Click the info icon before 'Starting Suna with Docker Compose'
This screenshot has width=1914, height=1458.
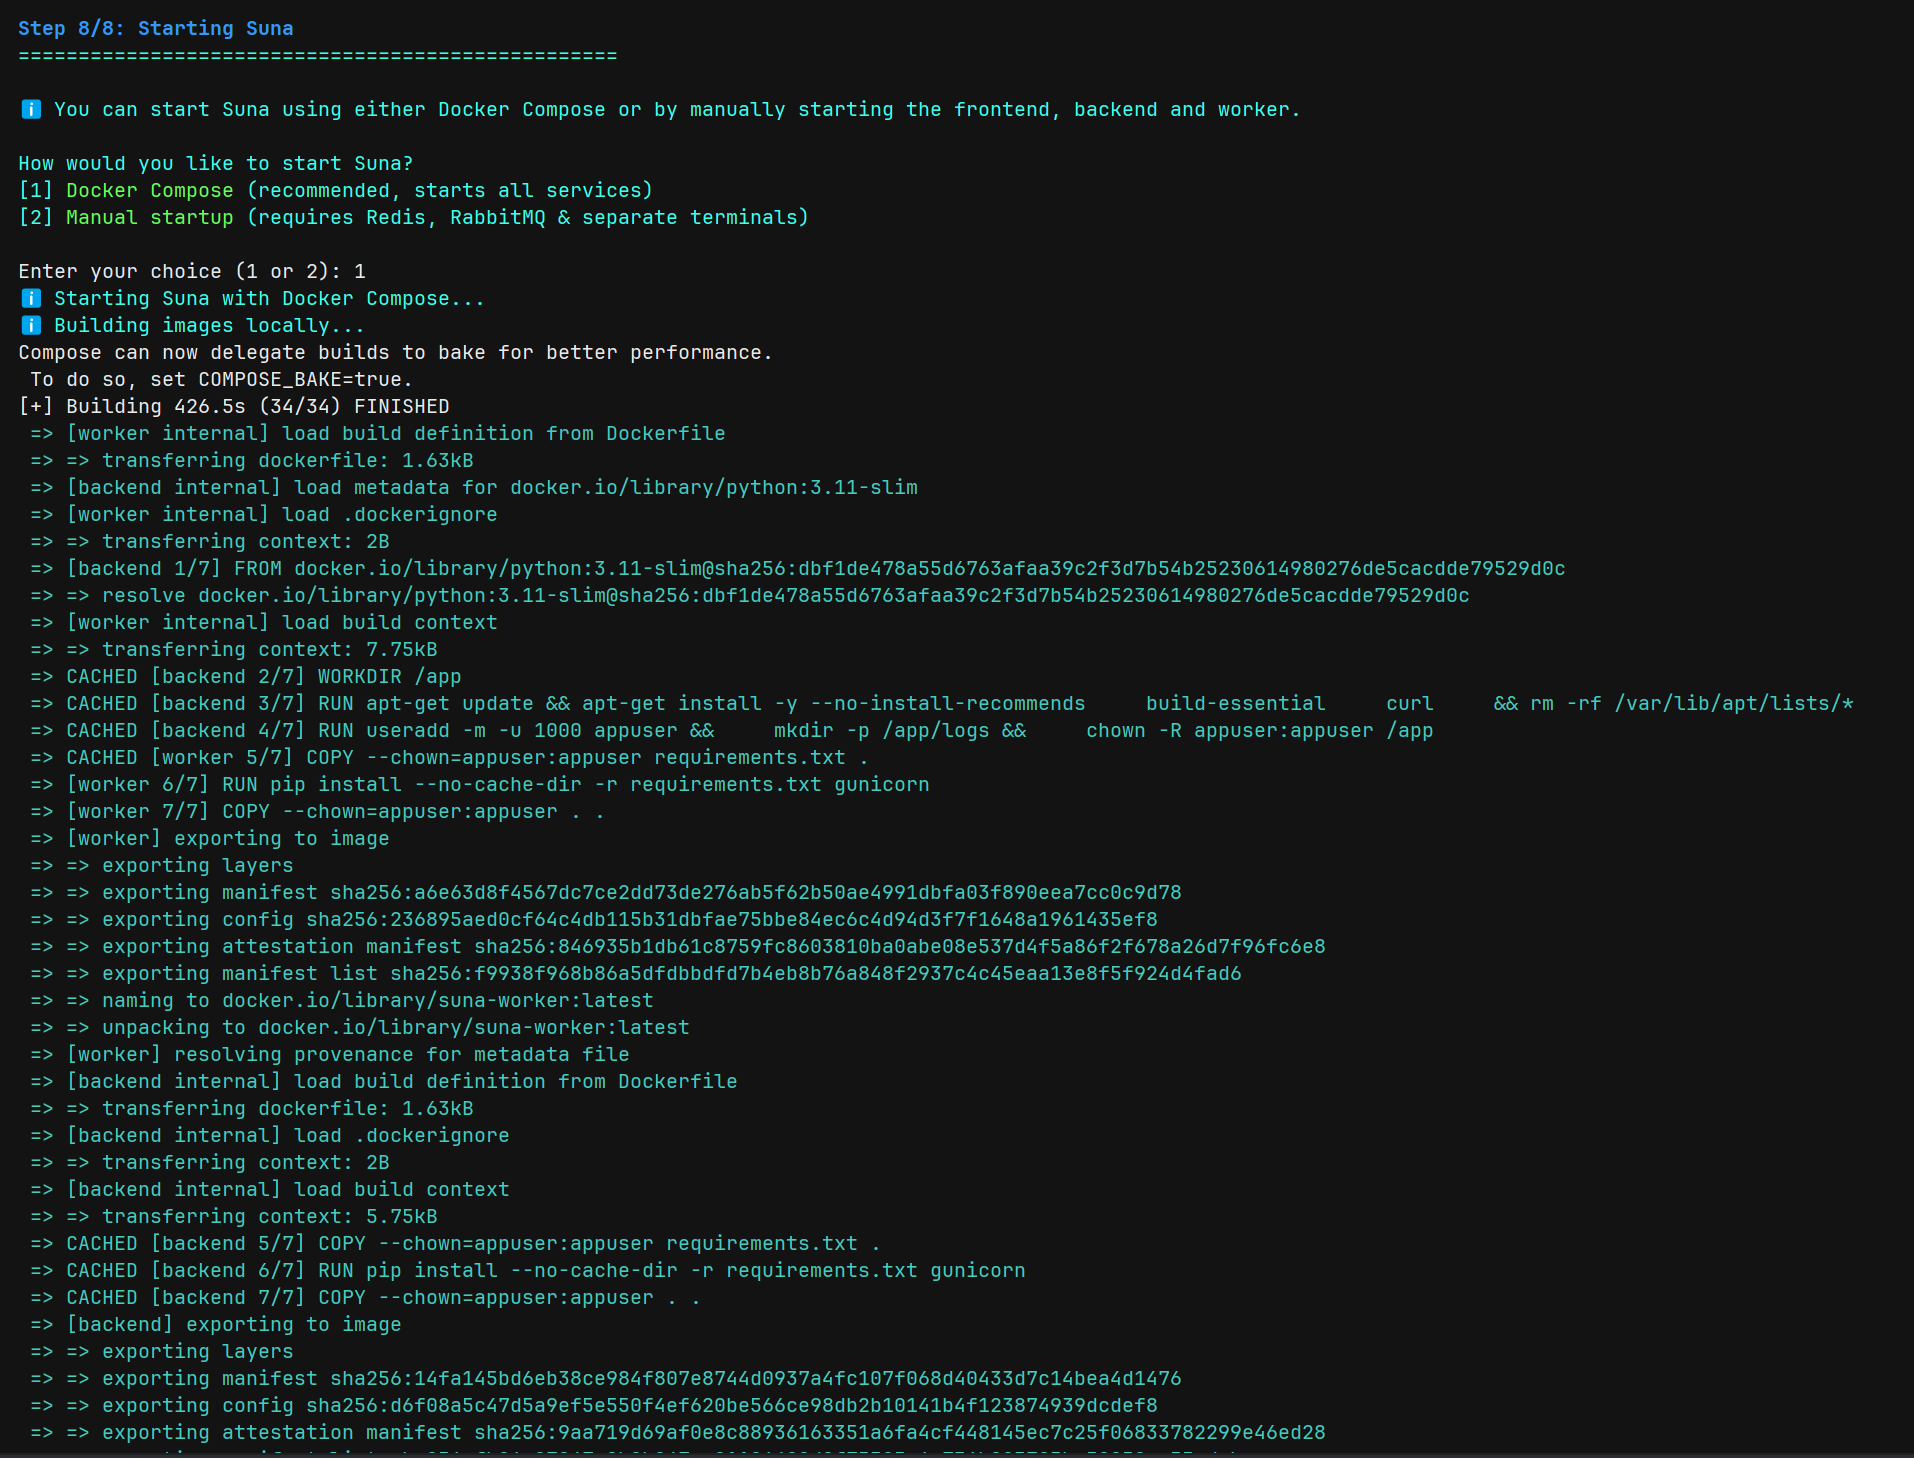coord(31,298)
